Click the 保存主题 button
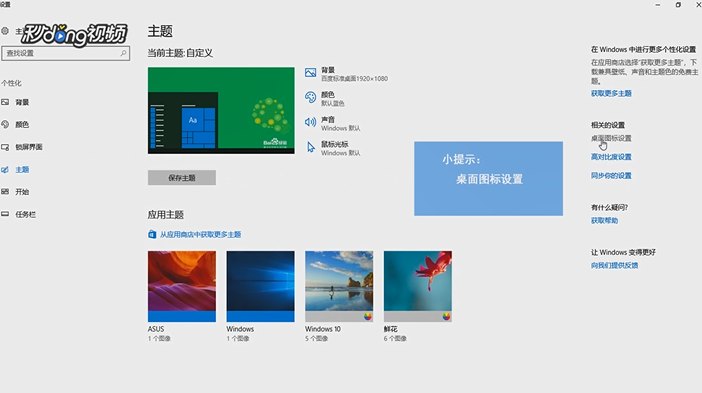Image resolution: width=702 pixels, height=393 pixels. (x=182, y=178)
